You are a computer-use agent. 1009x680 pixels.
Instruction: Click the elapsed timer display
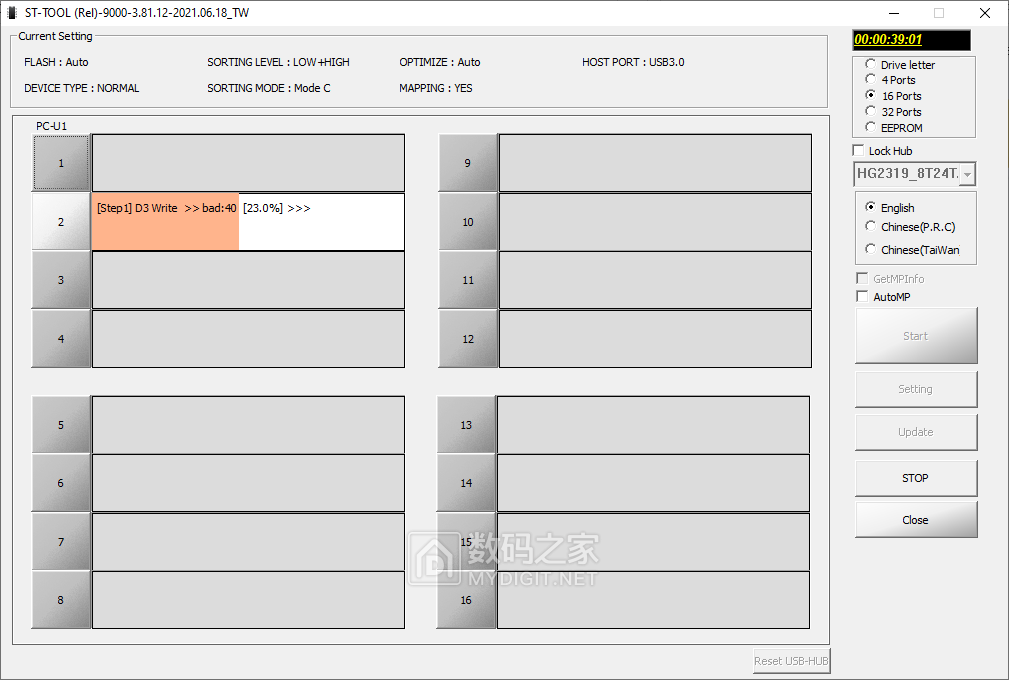pos(910,40)
